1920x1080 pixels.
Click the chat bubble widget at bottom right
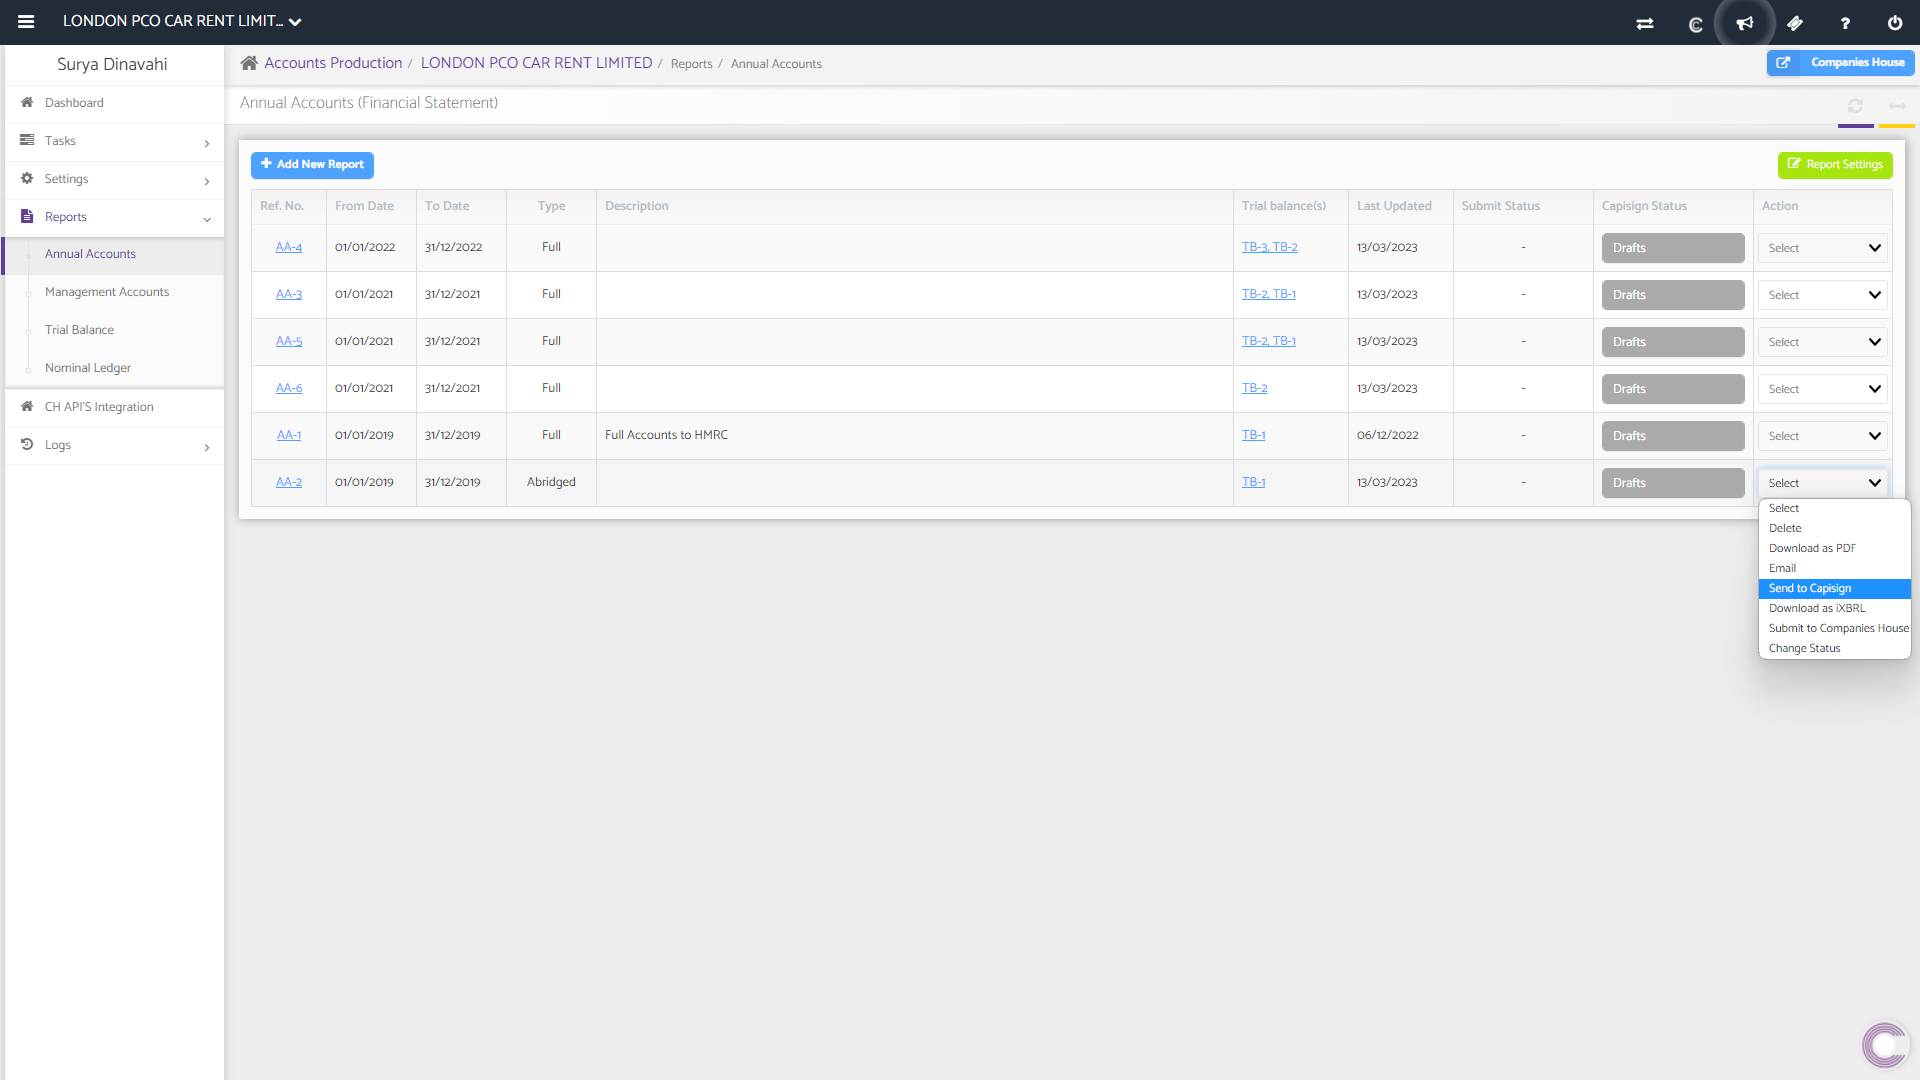1885,1045
